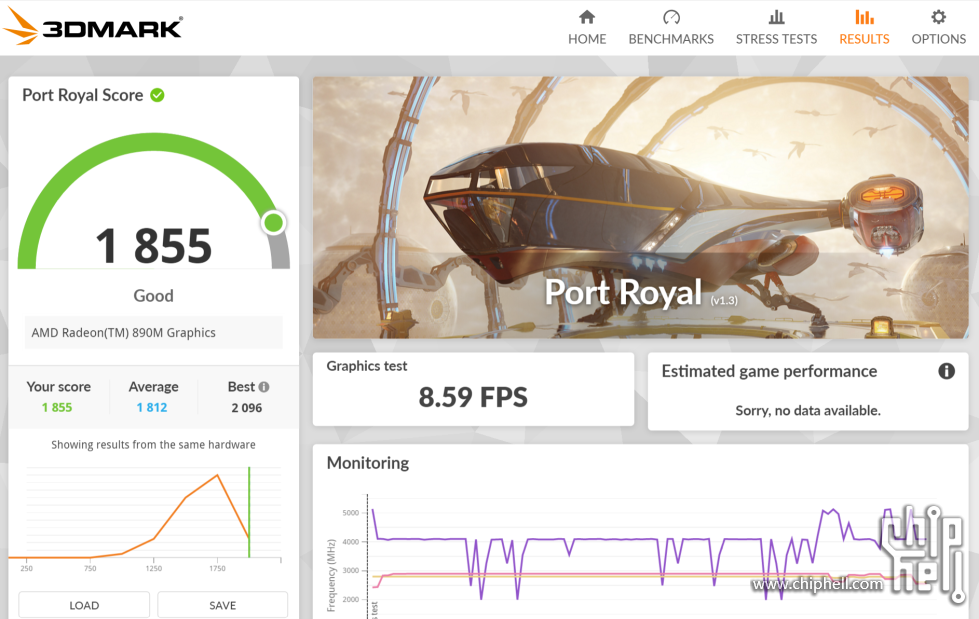Image resolution: width=979 pixels, height=619 pixels.
Task: Click the Monitoring section heading
Action: [368, 463]
